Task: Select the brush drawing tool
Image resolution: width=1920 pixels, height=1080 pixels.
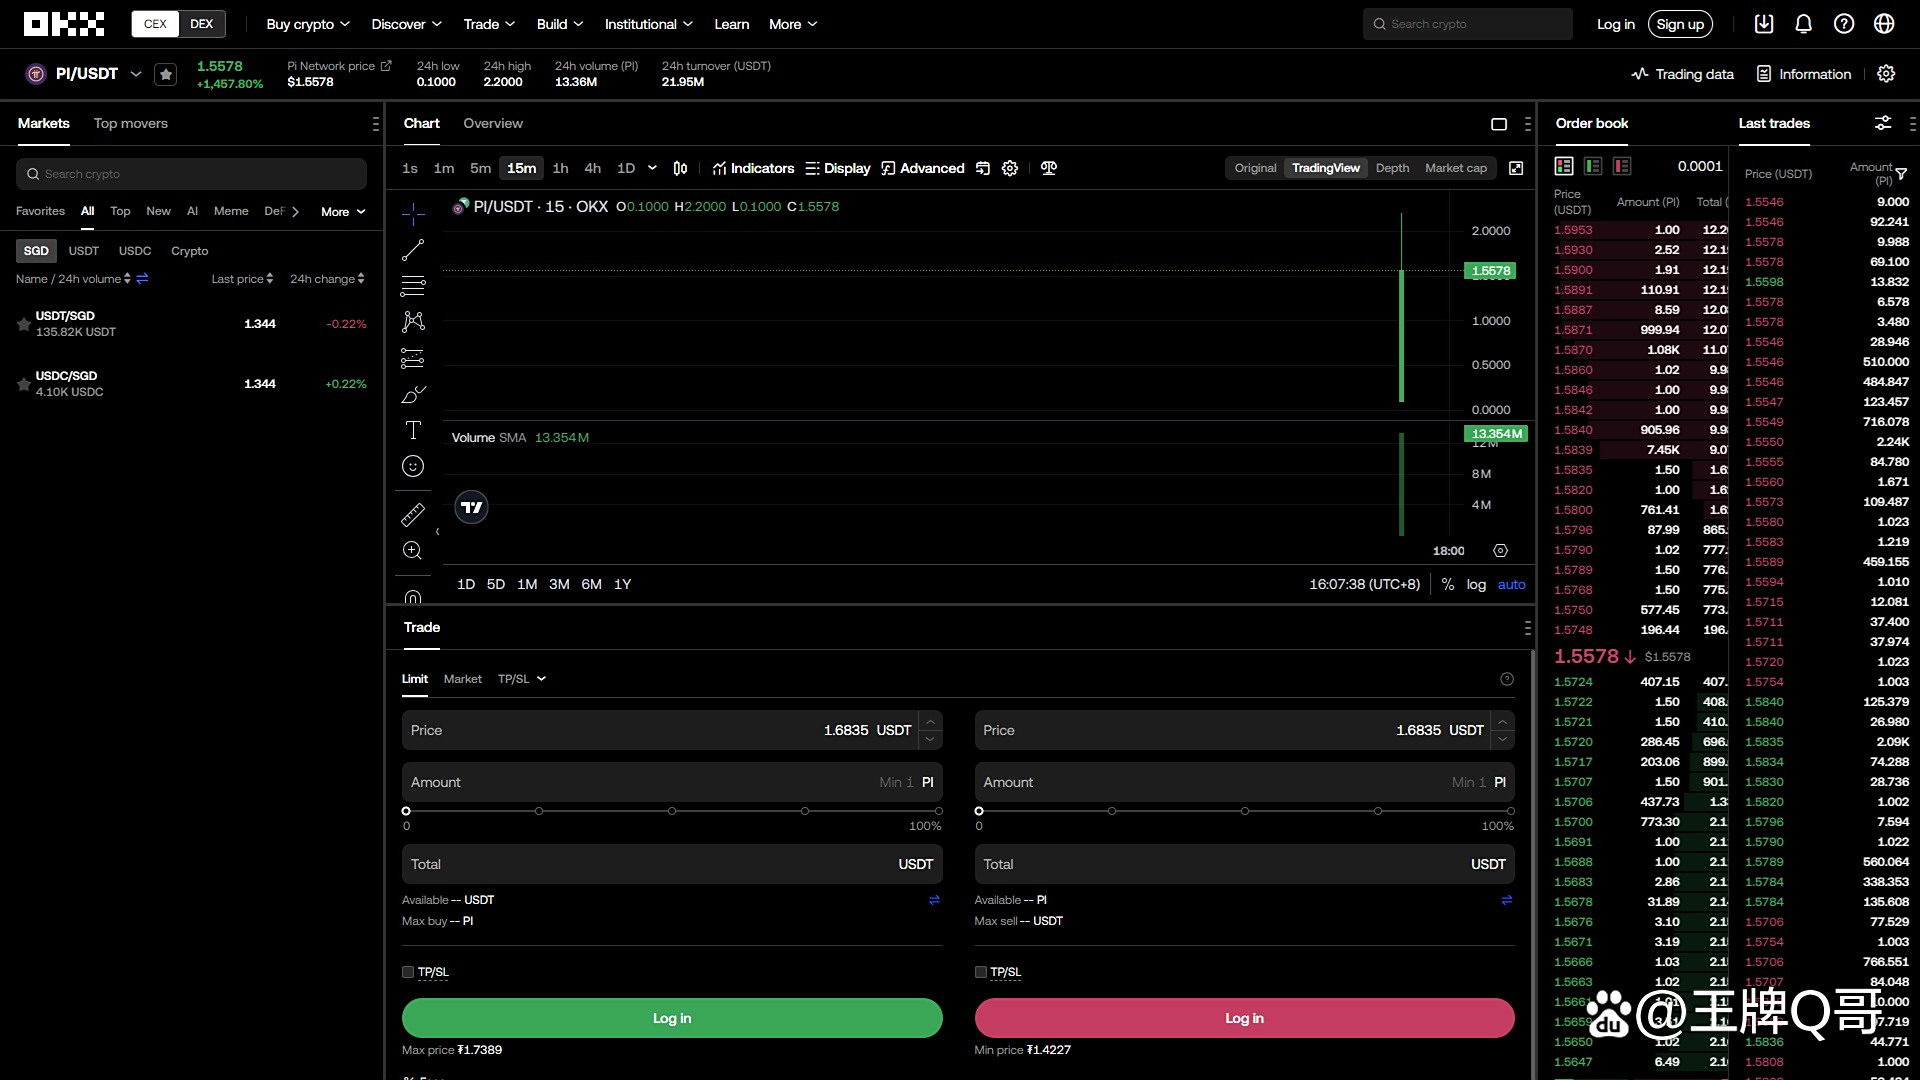Action: pyautogui.click(x=413, y=394)
